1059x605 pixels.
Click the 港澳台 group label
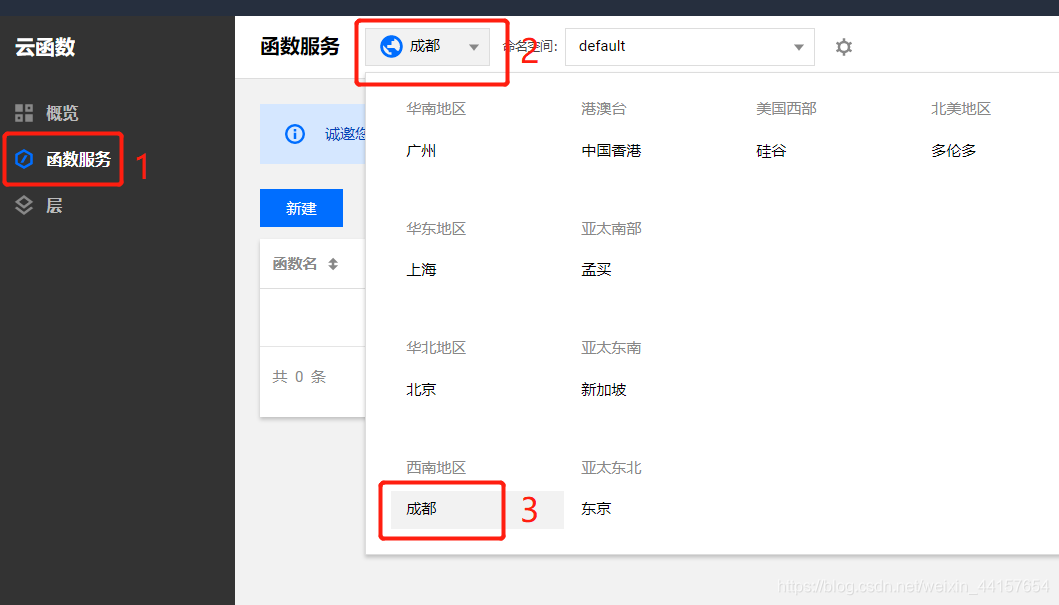[604, 109]
